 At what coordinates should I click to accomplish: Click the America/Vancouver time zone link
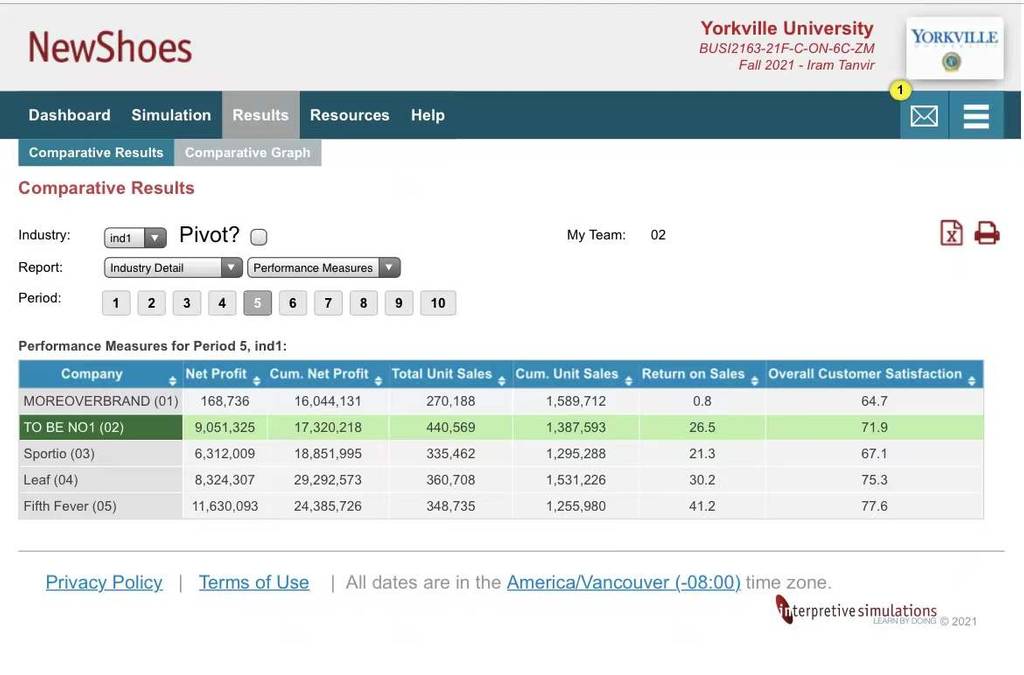(624, 582)
